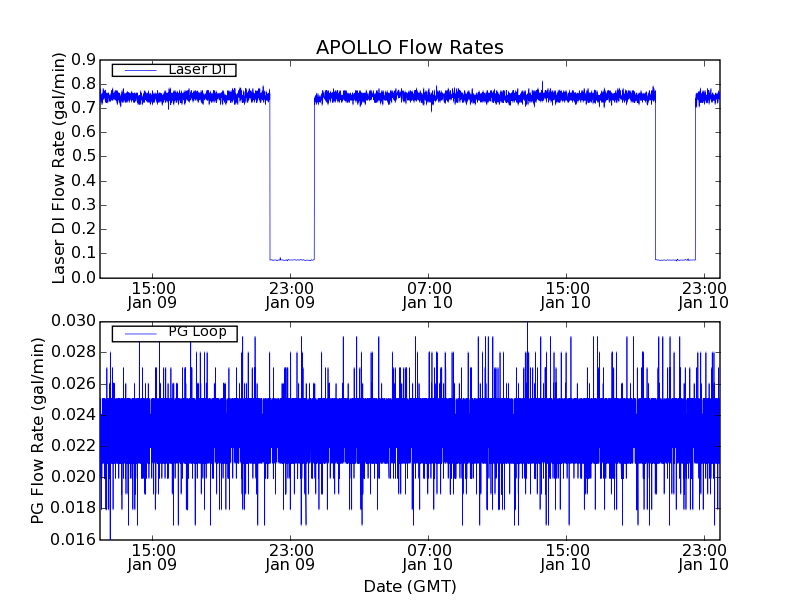Viewport: 800px width, 600px height.
Task: Select the 0.9 tick on Laser DI axis
Action: click(x=84, y=60)
